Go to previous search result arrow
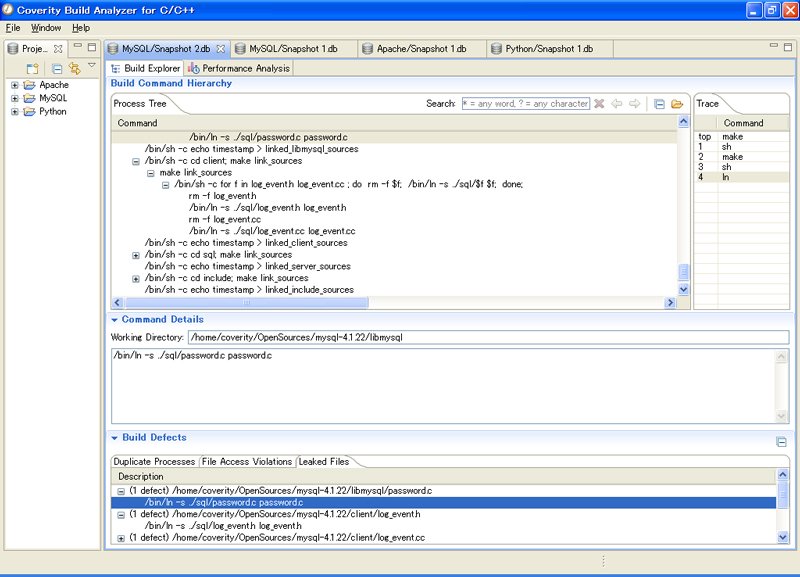 point(617,104)
